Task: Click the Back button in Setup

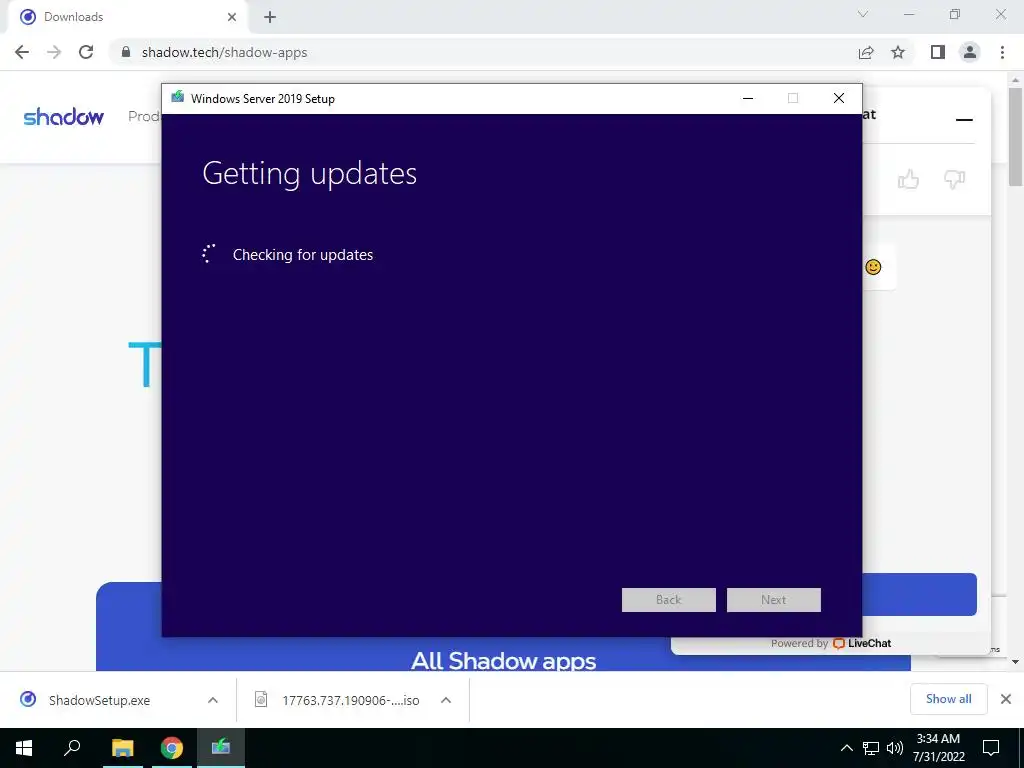Action: click(669, 600)
